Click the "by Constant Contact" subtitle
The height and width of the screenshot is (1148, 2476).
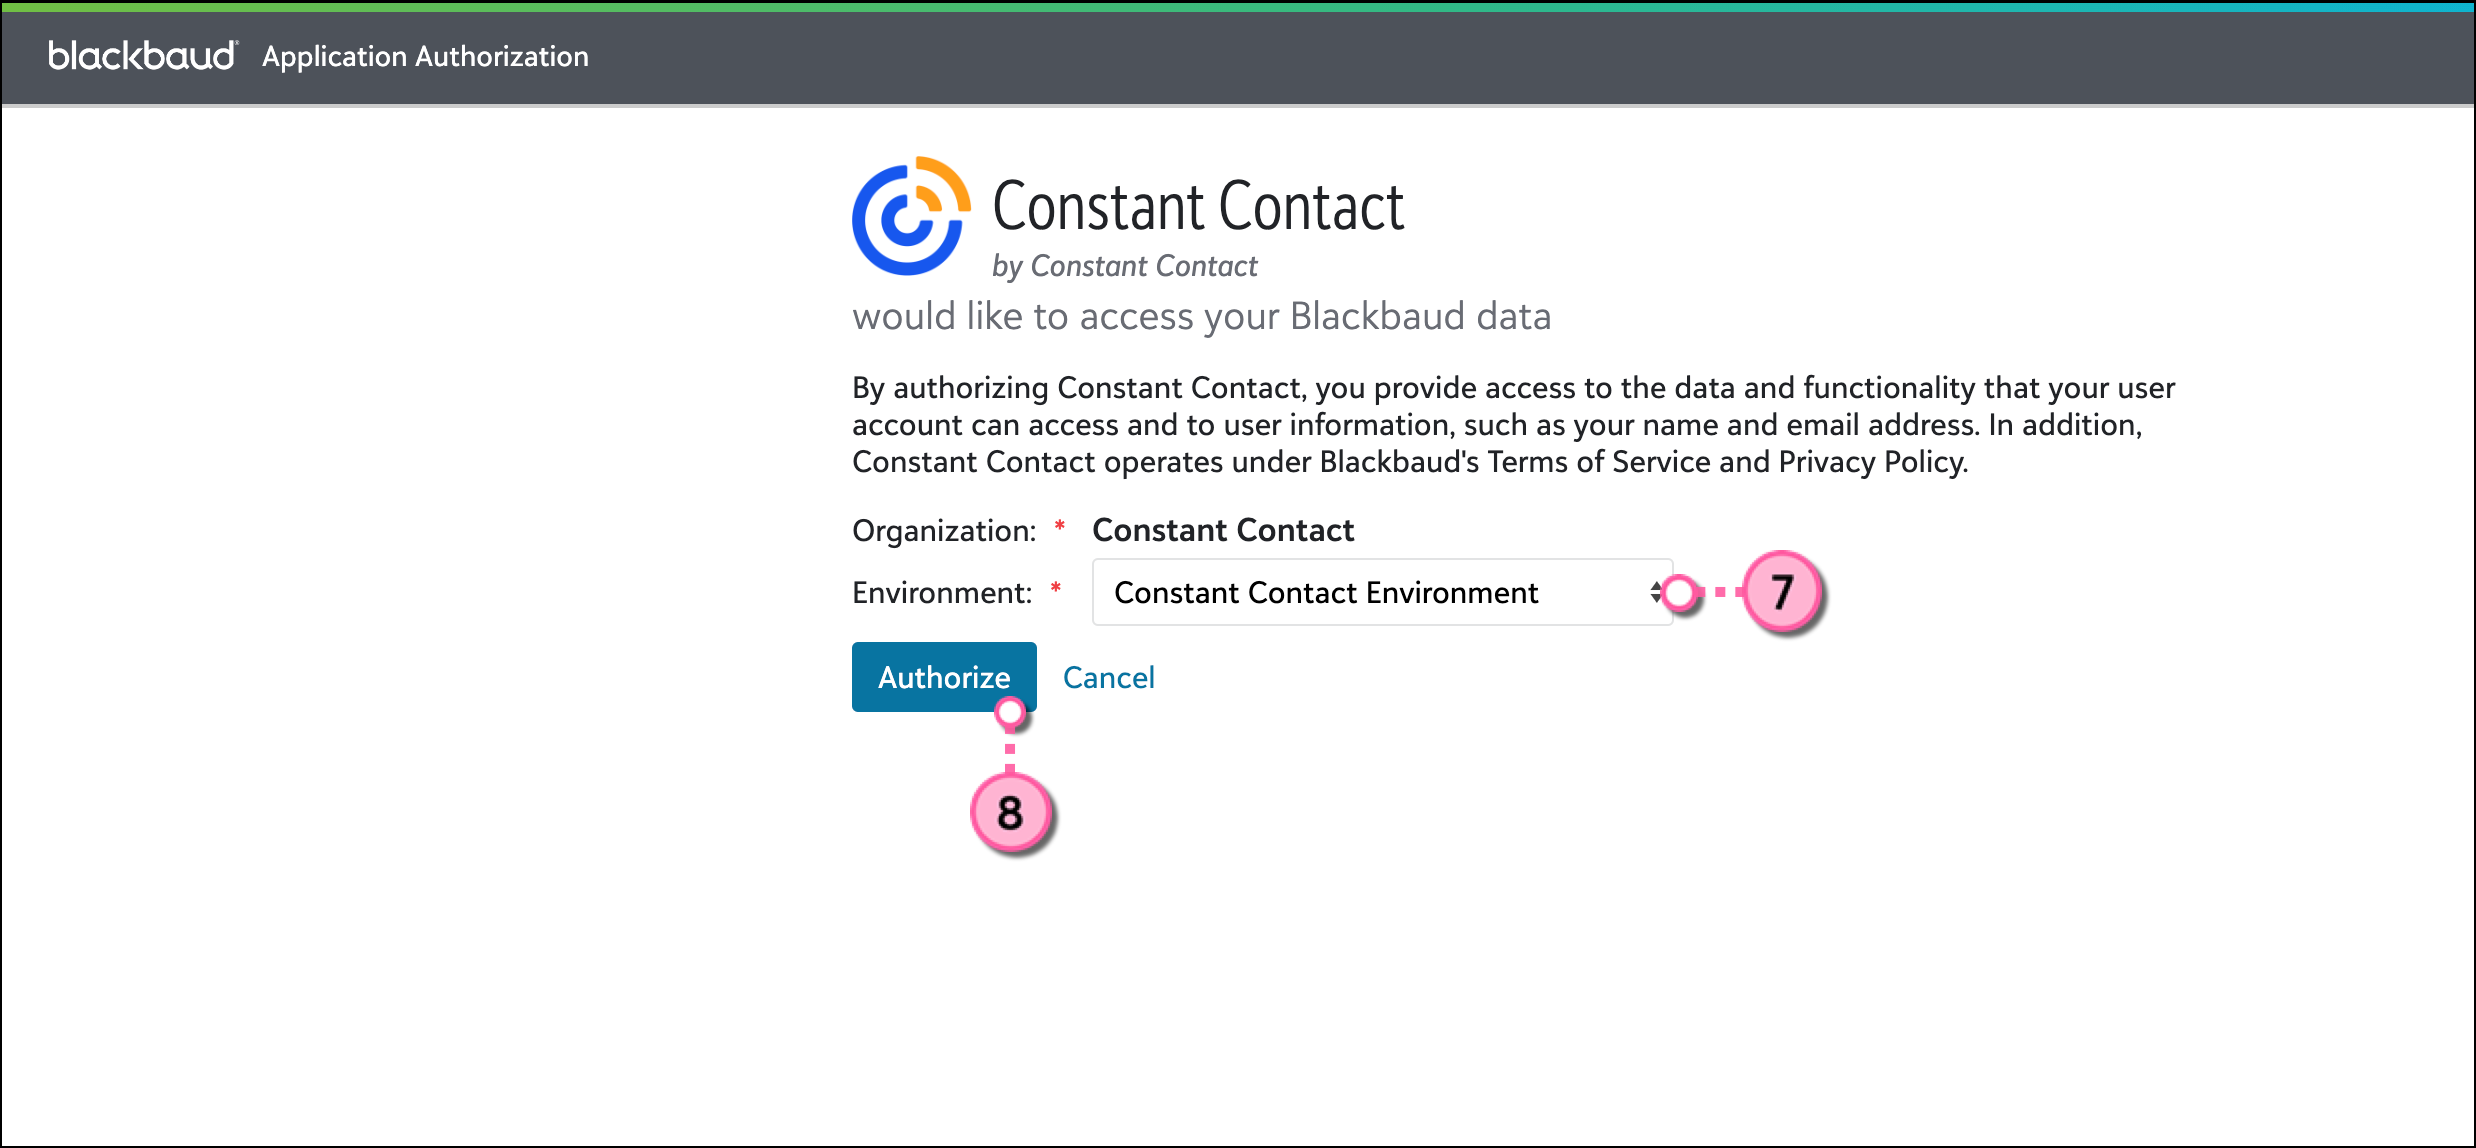coord(1124,266)
